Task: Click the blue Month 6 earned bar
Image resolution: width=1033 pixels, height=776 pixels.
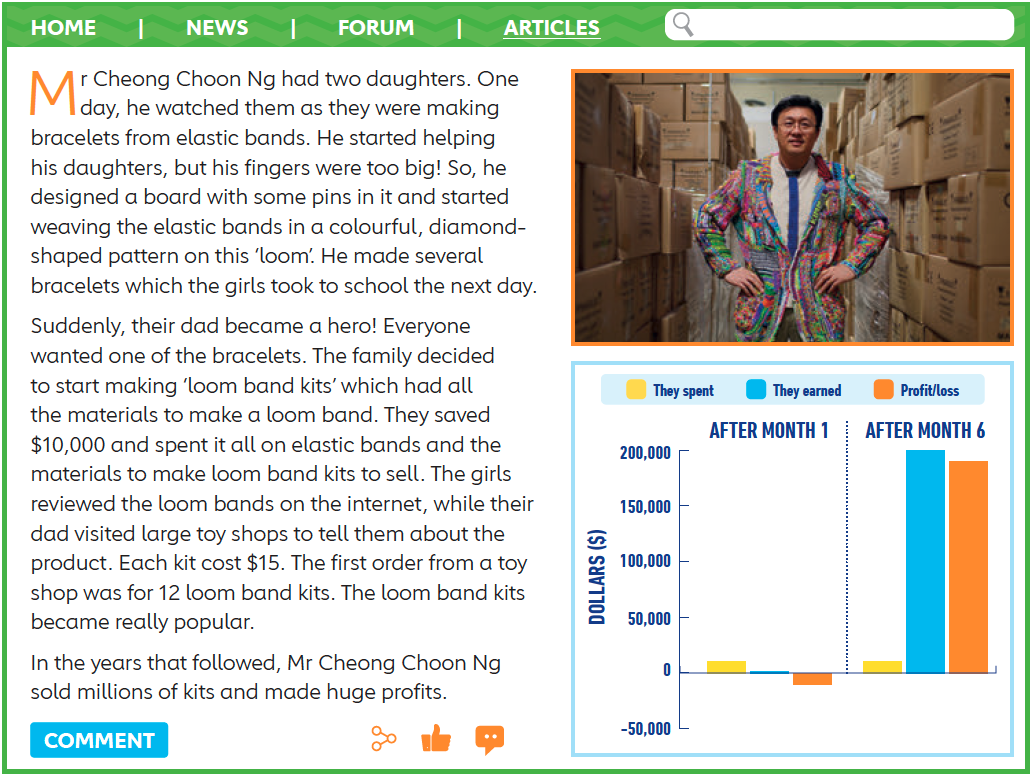Action: coord(925,561)
